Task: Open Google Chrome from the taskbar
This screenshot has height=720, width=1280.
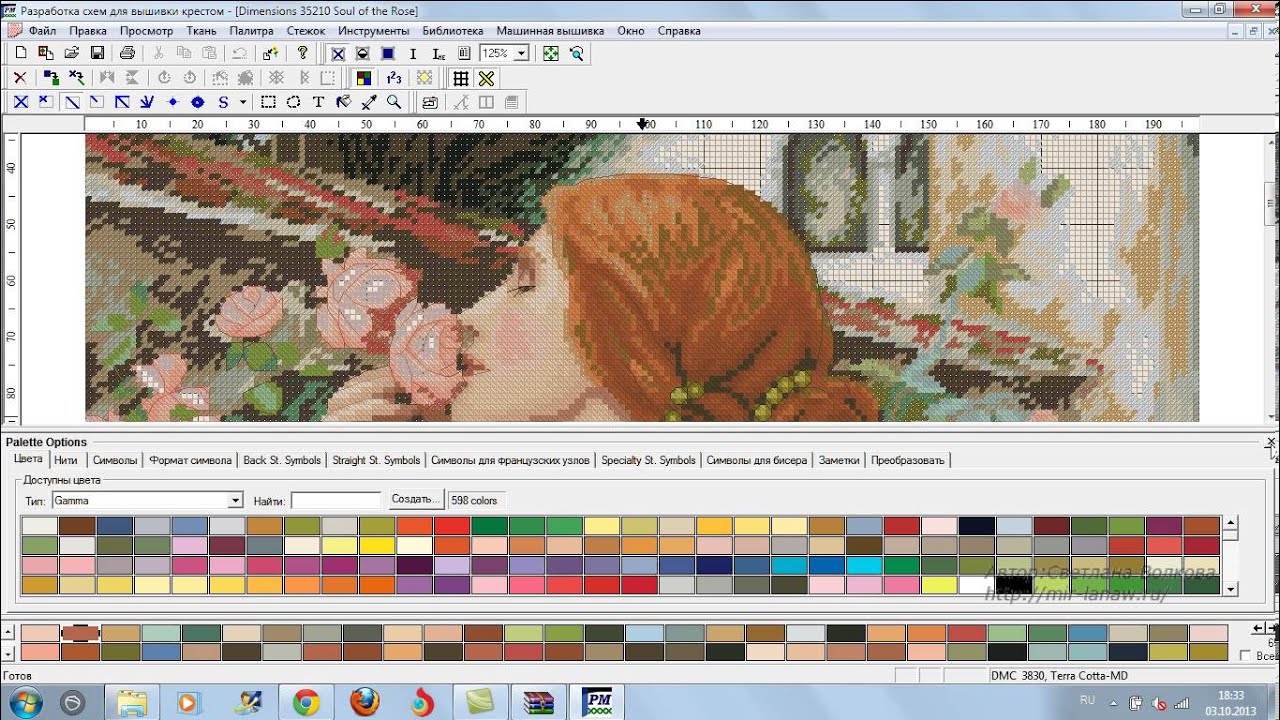Action: 306,702
